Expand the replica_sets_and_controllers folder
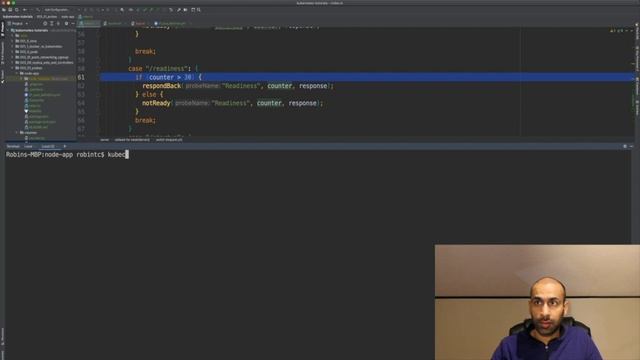Viewport: 640px width, 360px height. click(13, 63)
